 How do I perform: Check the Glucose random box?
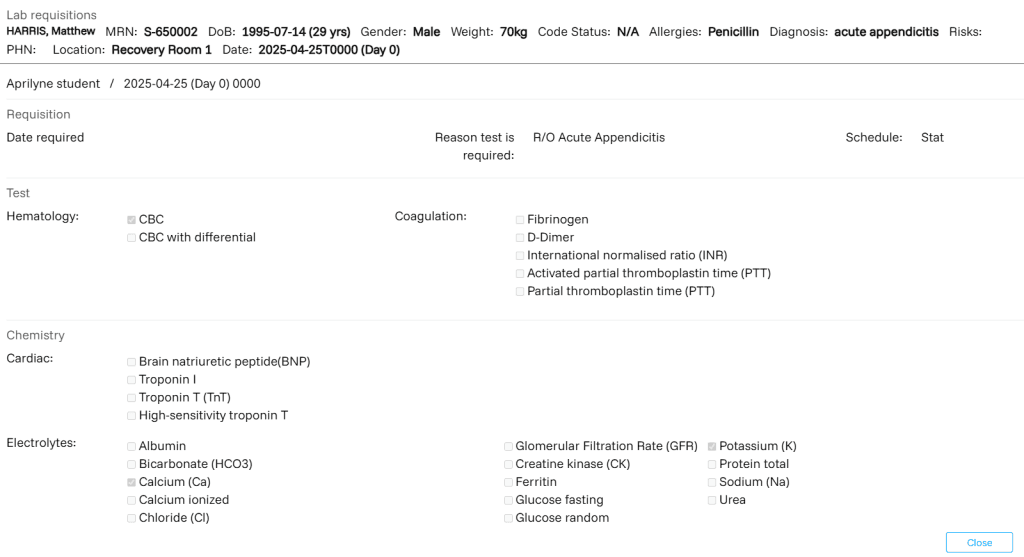coord(508,519)
